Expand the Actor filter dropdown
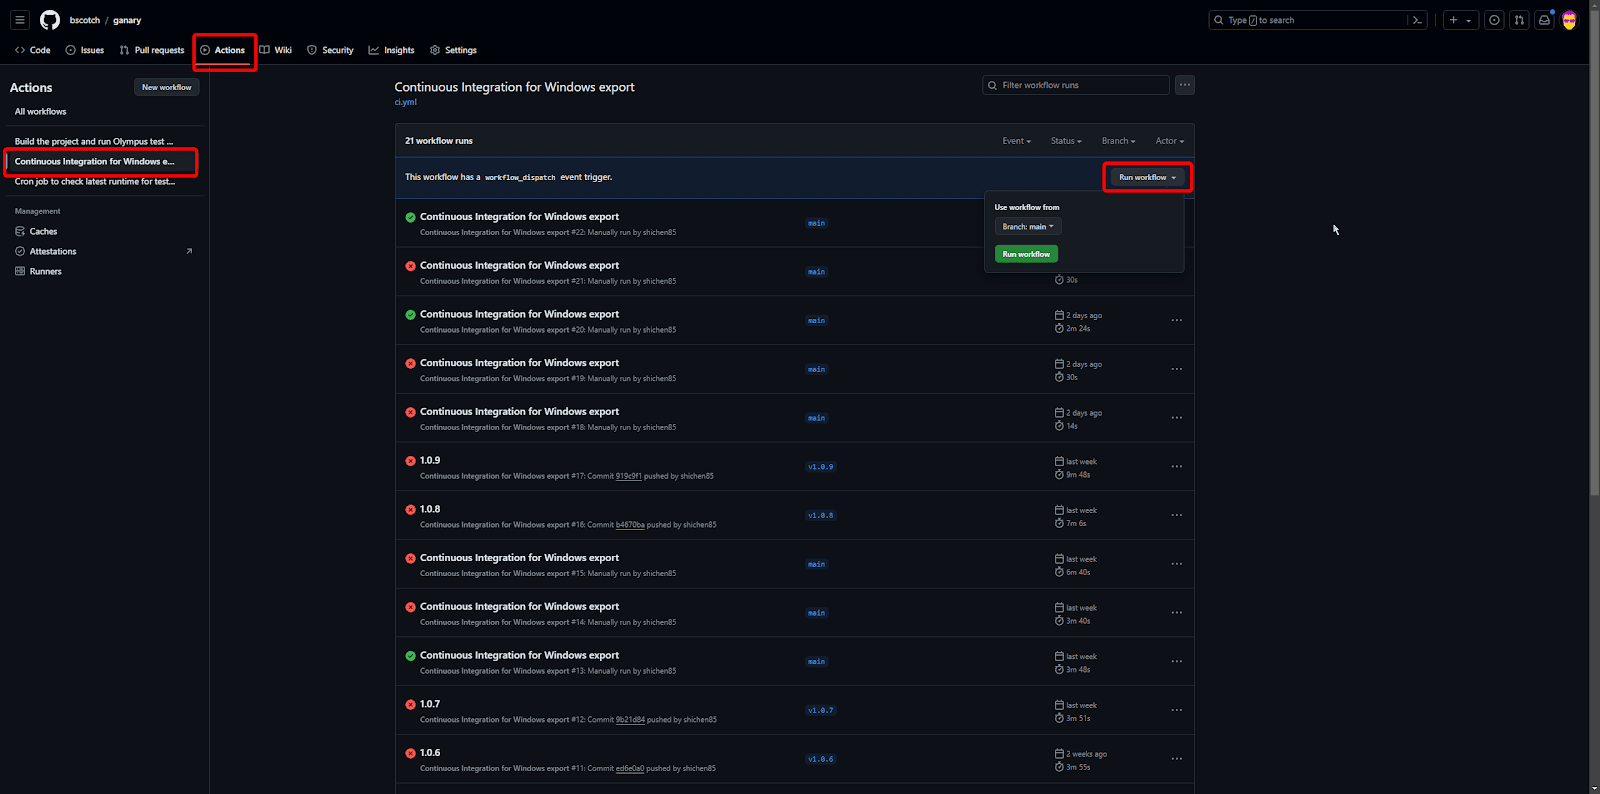Screen dimensions: 1600x794 point(1169,141)
